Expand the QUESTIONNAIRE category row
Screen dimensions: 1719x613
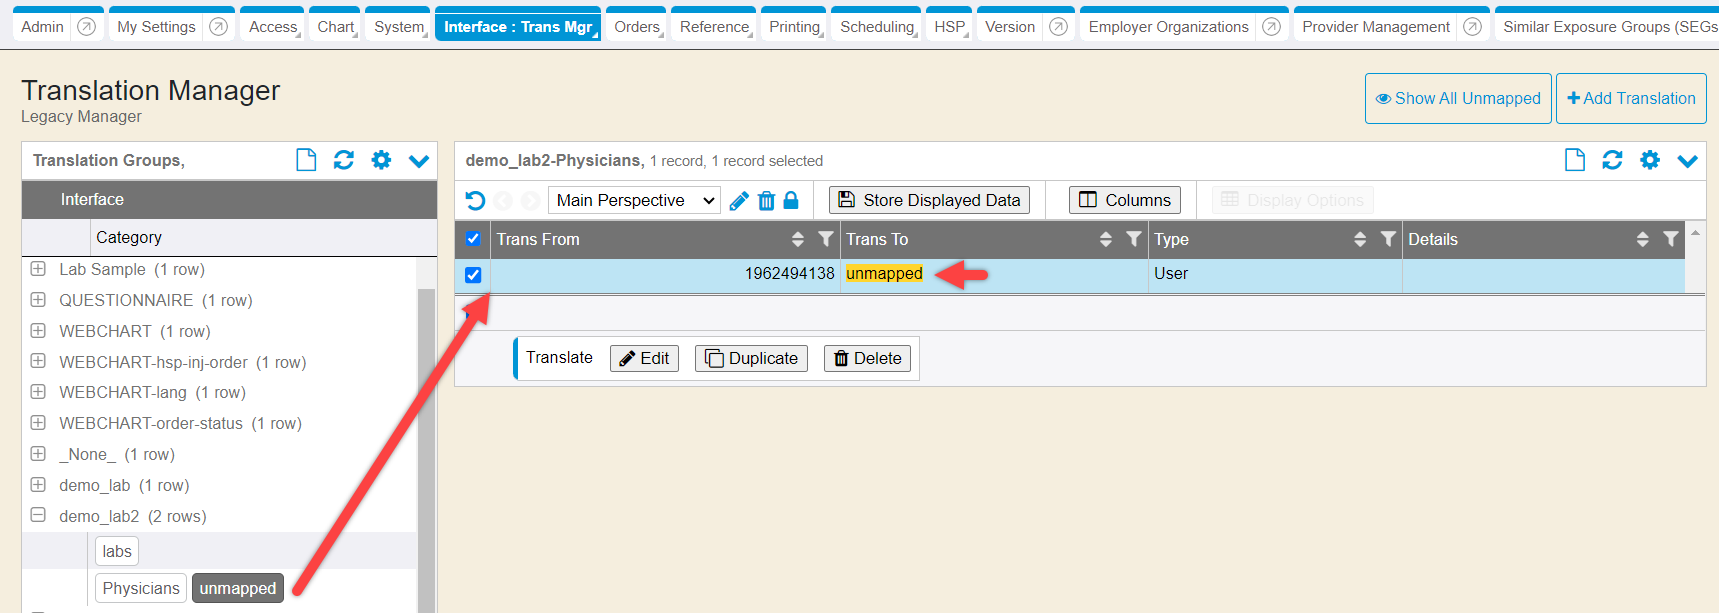pos(38,300)
